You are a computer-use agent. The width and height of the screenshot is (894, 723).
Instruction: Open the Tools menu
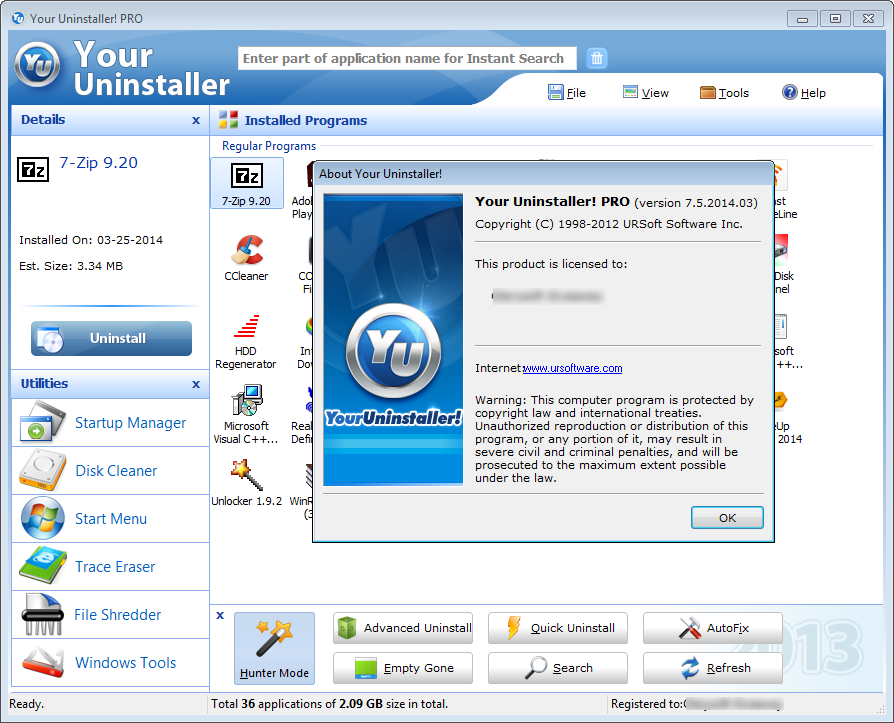(724, 93)
